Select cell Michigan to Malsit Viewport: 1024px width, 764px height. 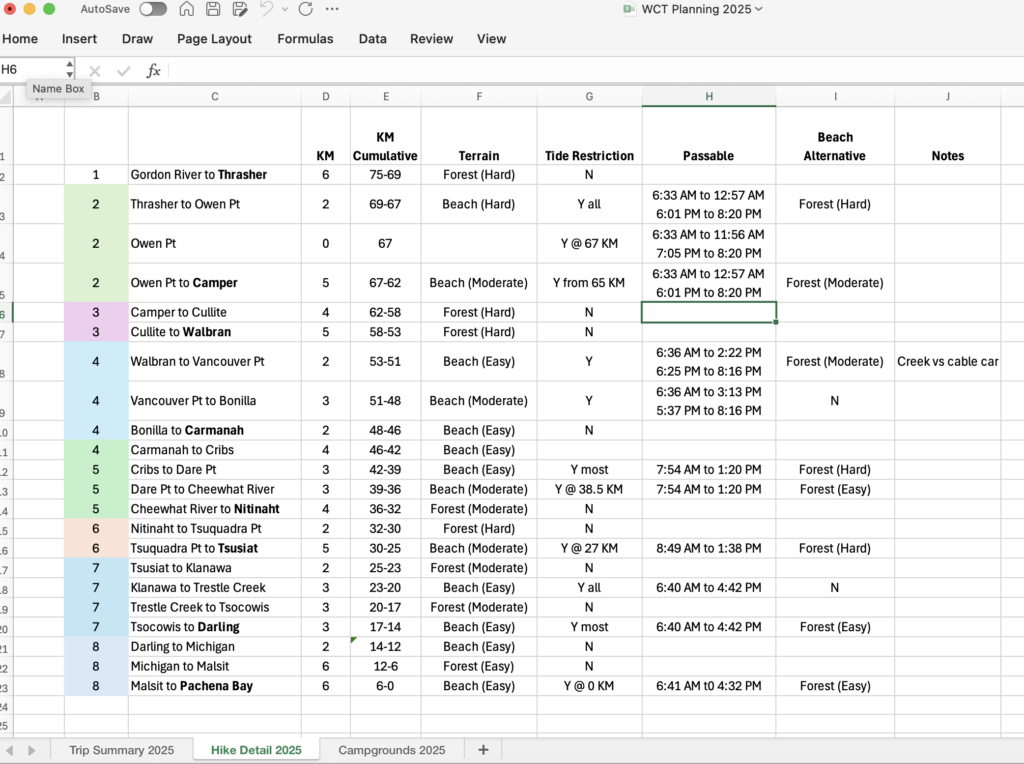click(214, 666)
